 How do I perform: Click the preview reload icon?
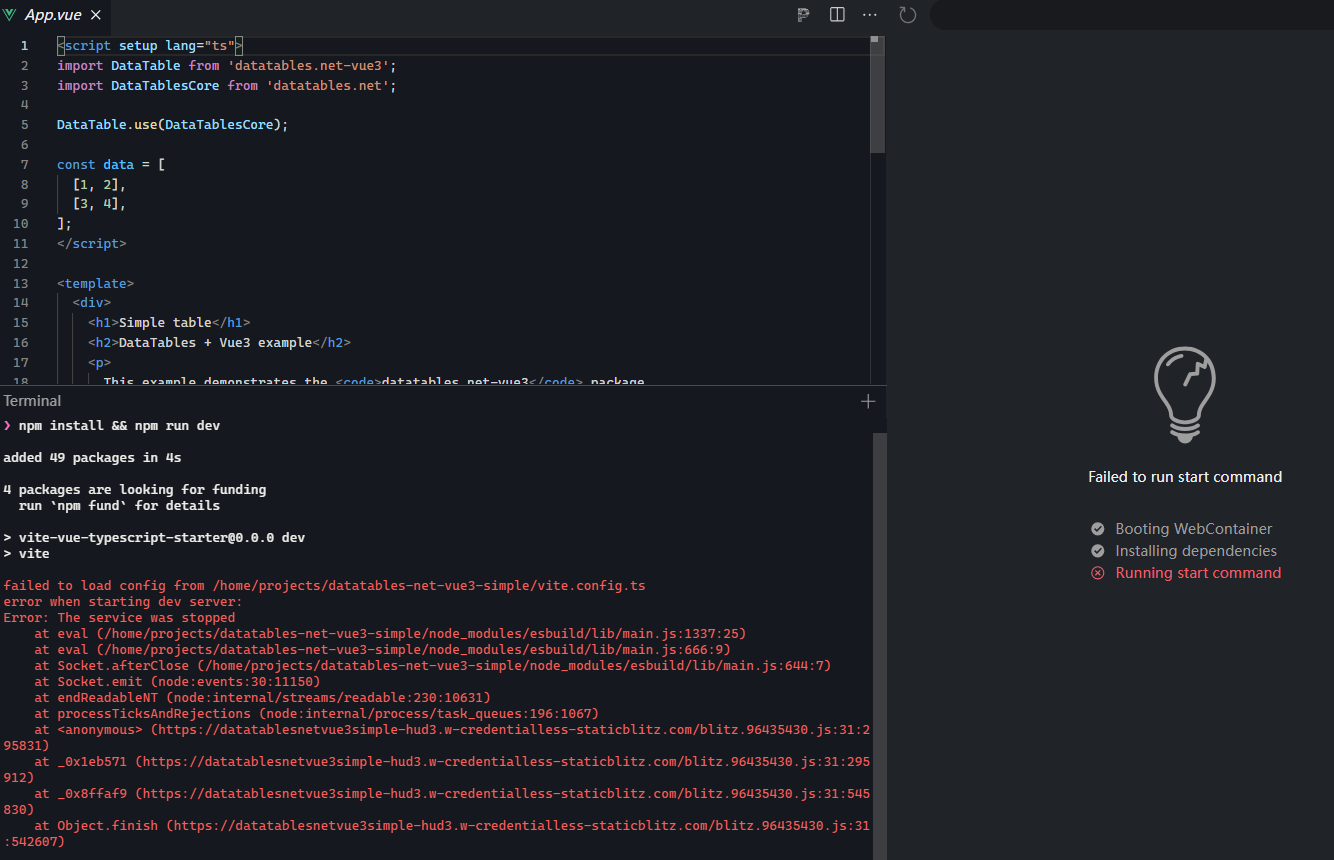[908, 15]
